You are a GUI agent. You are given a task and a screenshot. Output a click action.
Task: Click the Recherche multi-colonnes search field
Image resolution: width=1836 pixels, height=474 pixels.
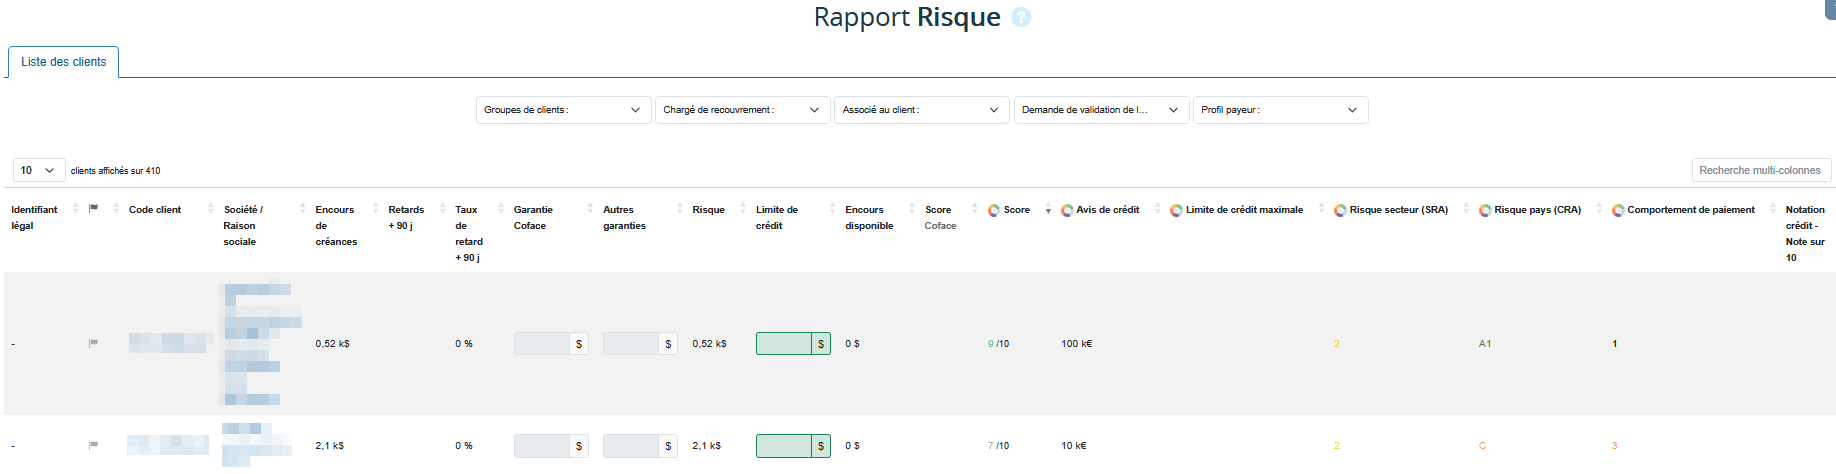1760,170
